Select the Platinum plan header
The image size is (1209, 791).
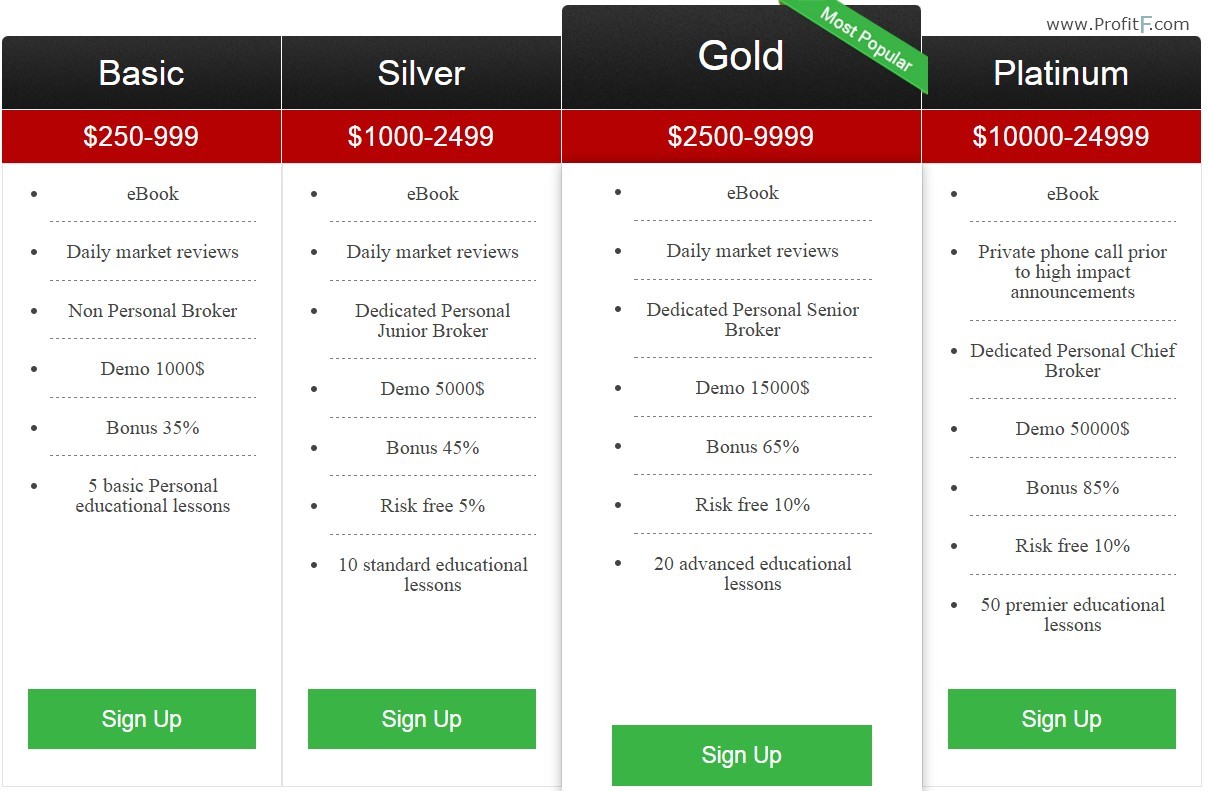pos(1061,73)
